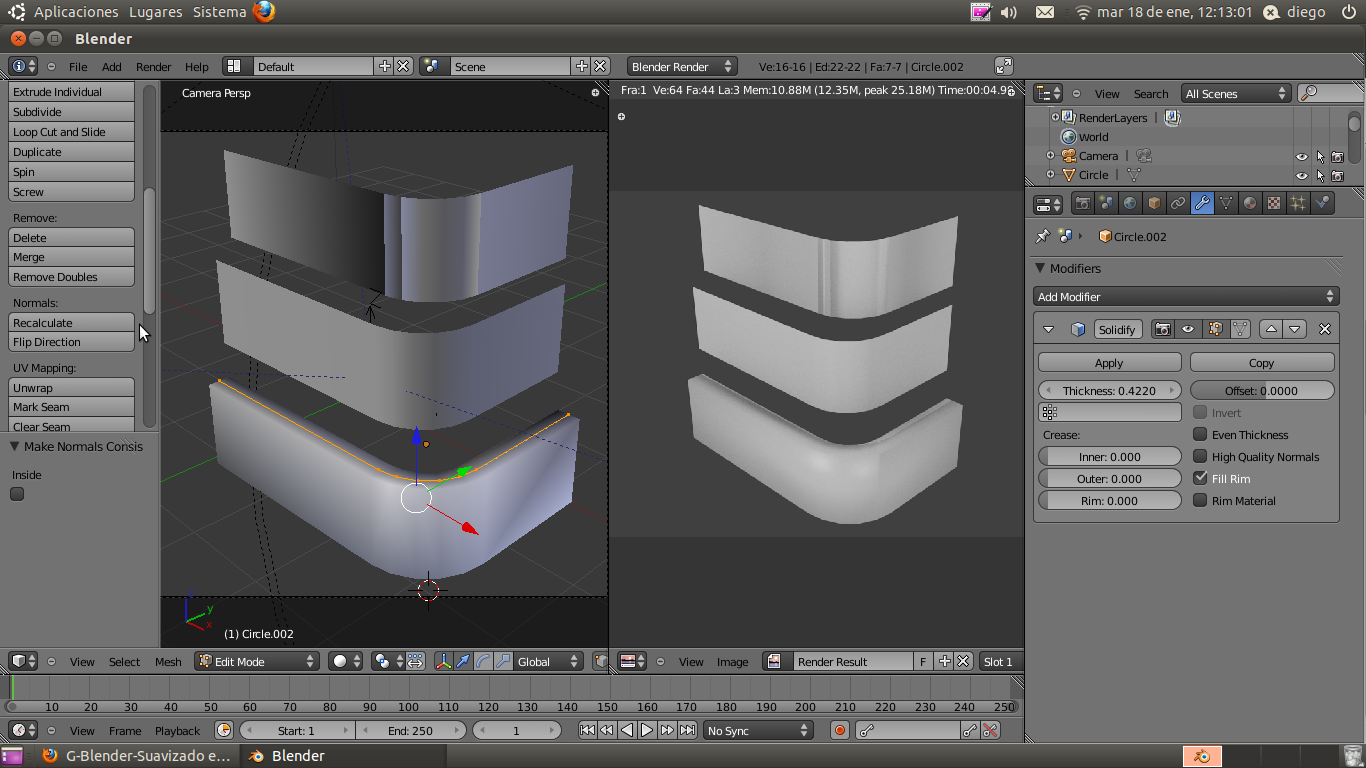The width and height of the screenshot is (1366, 768).
Task: Open the Add Modifier dropdown
Action: click(1185, 297)
